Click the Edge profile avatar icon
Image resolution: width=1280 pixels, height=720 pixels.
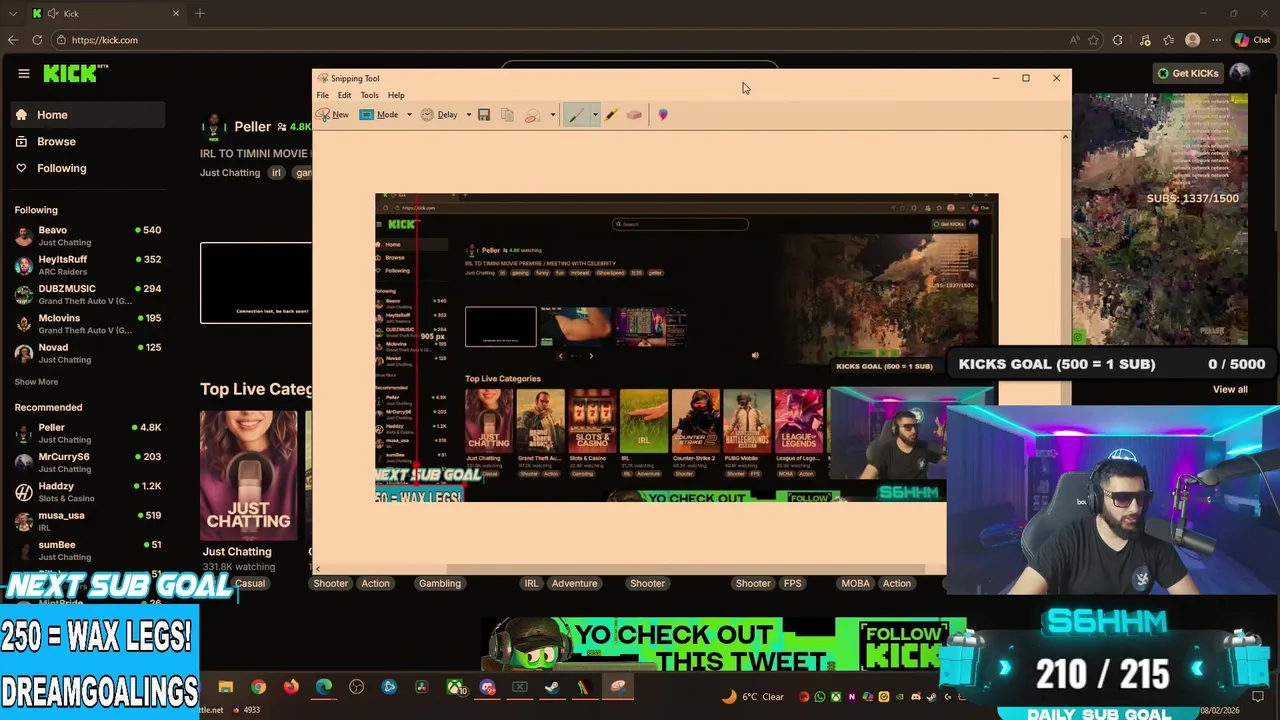coord(1192,40)
